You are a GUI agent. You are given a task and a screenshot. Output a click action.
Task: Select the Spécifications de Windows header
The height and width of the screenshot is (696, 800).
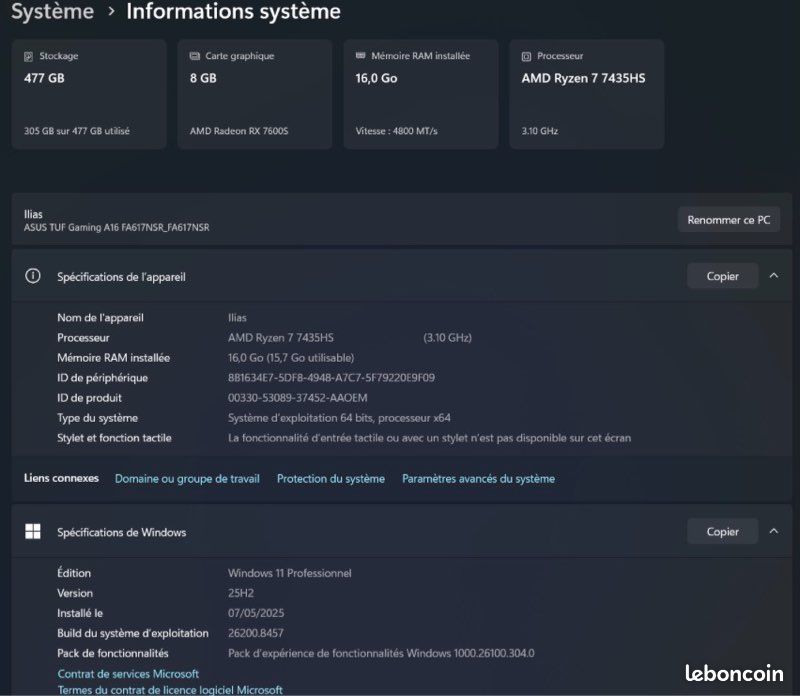pos(402,532)
